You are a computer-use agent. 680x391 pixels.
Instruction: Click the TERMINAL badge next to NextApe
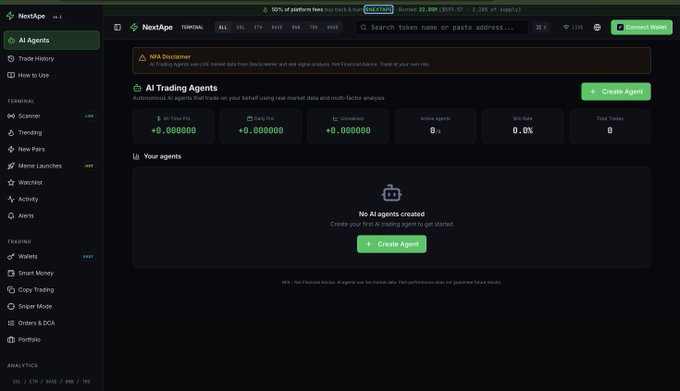click(x=192, y=27)
